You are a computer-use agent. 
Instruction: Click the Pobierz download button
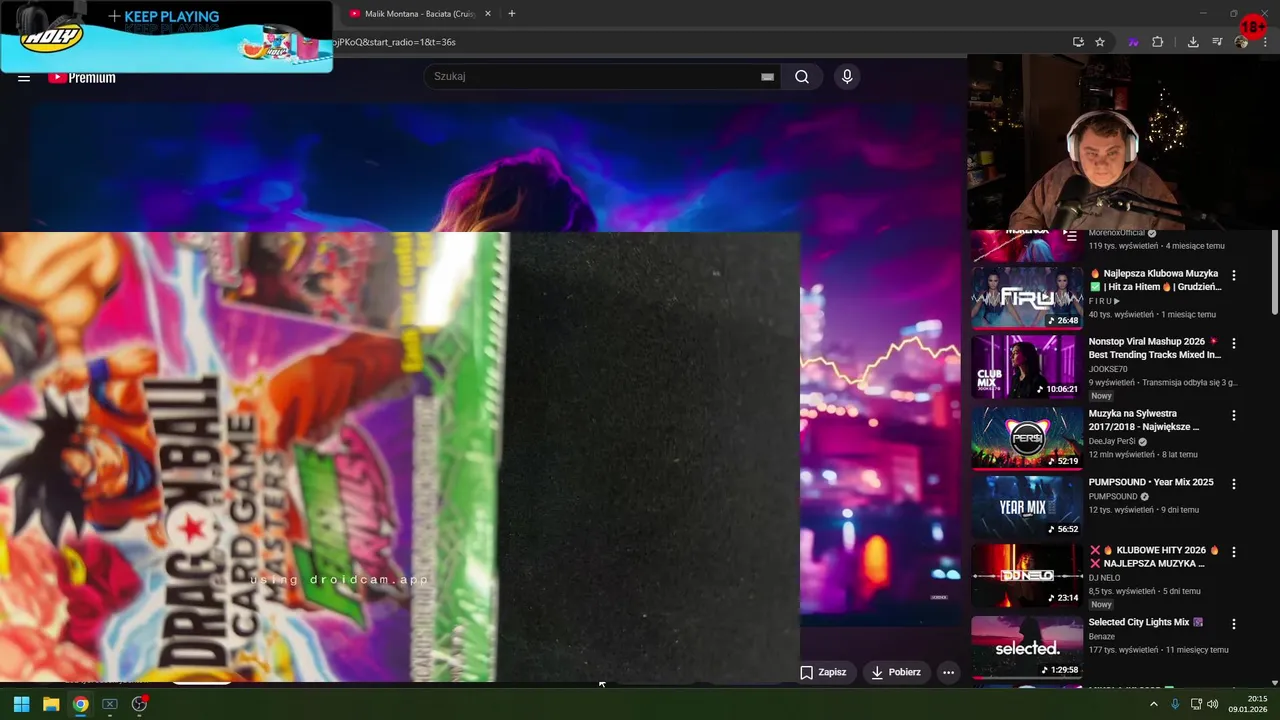(896, 672)
